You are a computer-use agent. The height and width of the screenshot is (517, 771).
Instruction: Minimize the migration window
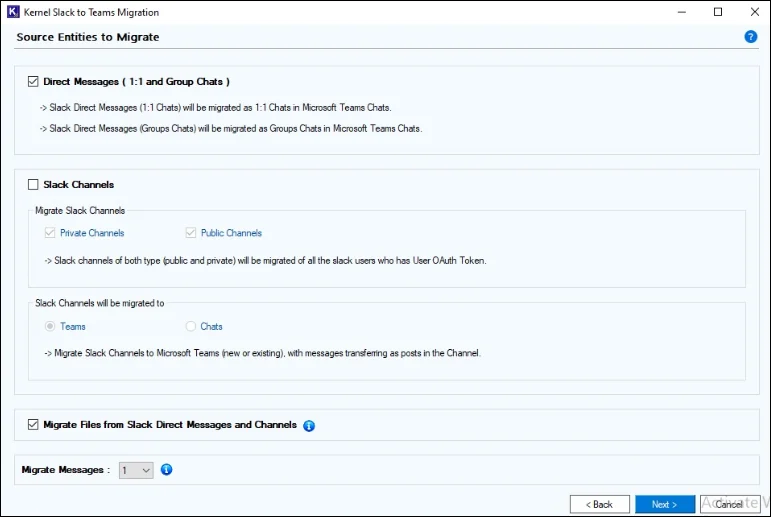pyautogui.click(x=682, y=12)
